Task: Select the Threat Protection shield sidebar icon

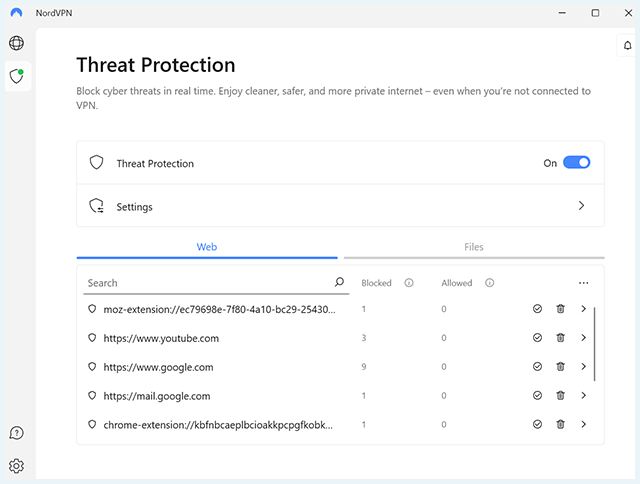Action: [x=17, y=76]
